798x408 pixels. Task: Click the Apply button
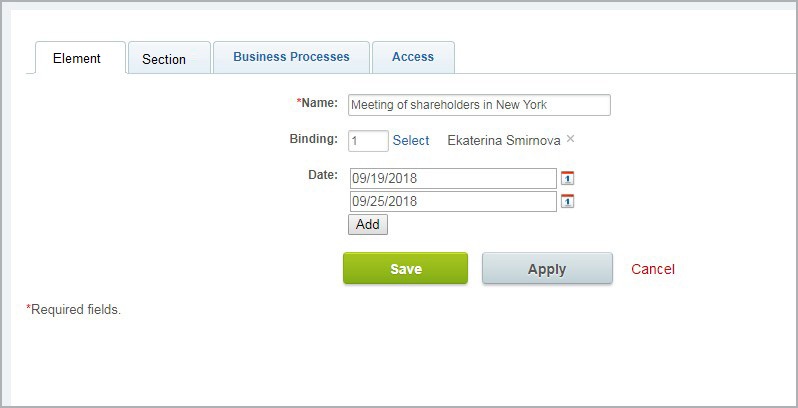pos(547,269)
